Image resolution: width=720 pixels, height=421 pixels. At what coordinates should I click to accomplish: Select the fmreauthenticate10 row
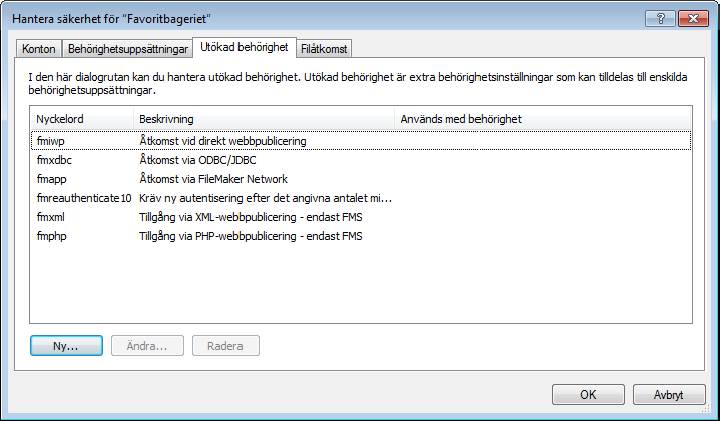pyautogui.click(x=361, y=198)
